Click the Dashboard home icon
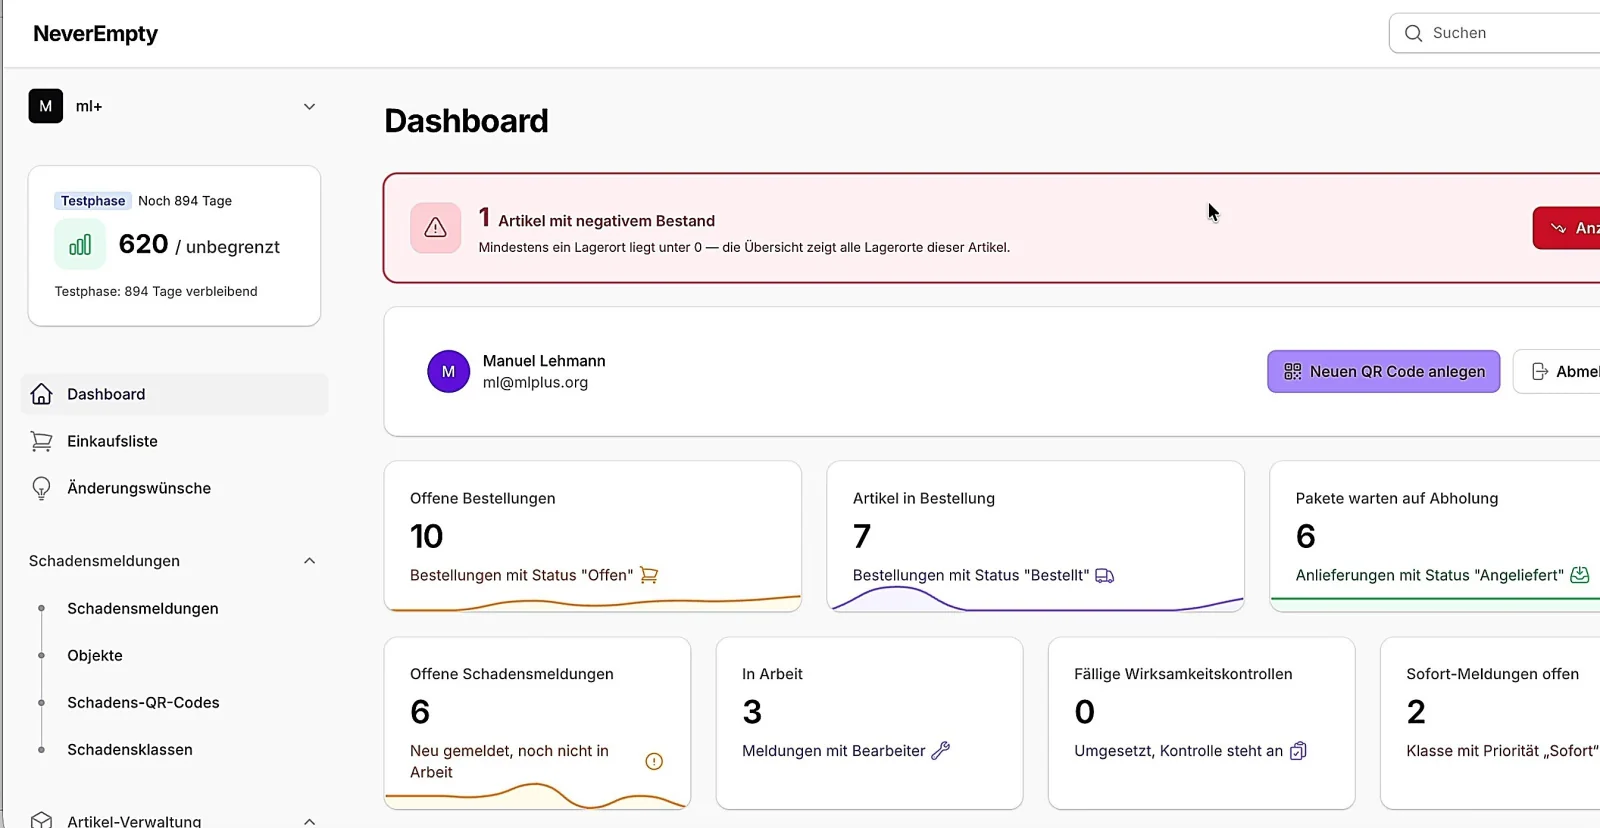The width and height of the screenshot is (1600, 828). pyautogui.click(x=41, y=394)
